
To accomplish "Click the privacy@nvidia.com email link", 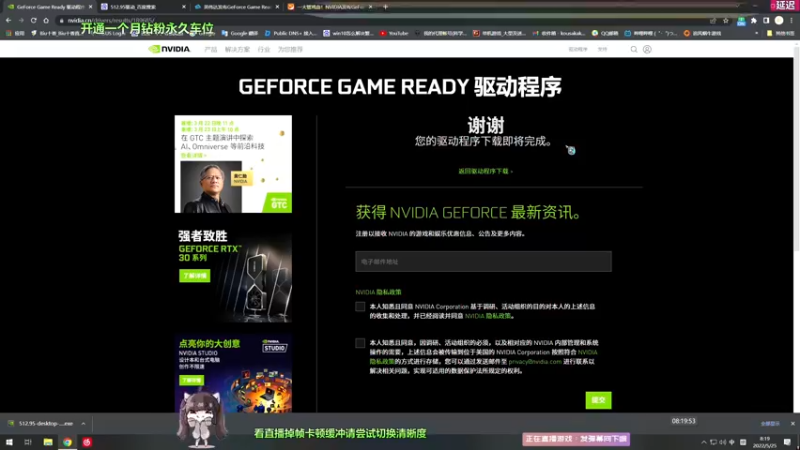I will 535,362.
